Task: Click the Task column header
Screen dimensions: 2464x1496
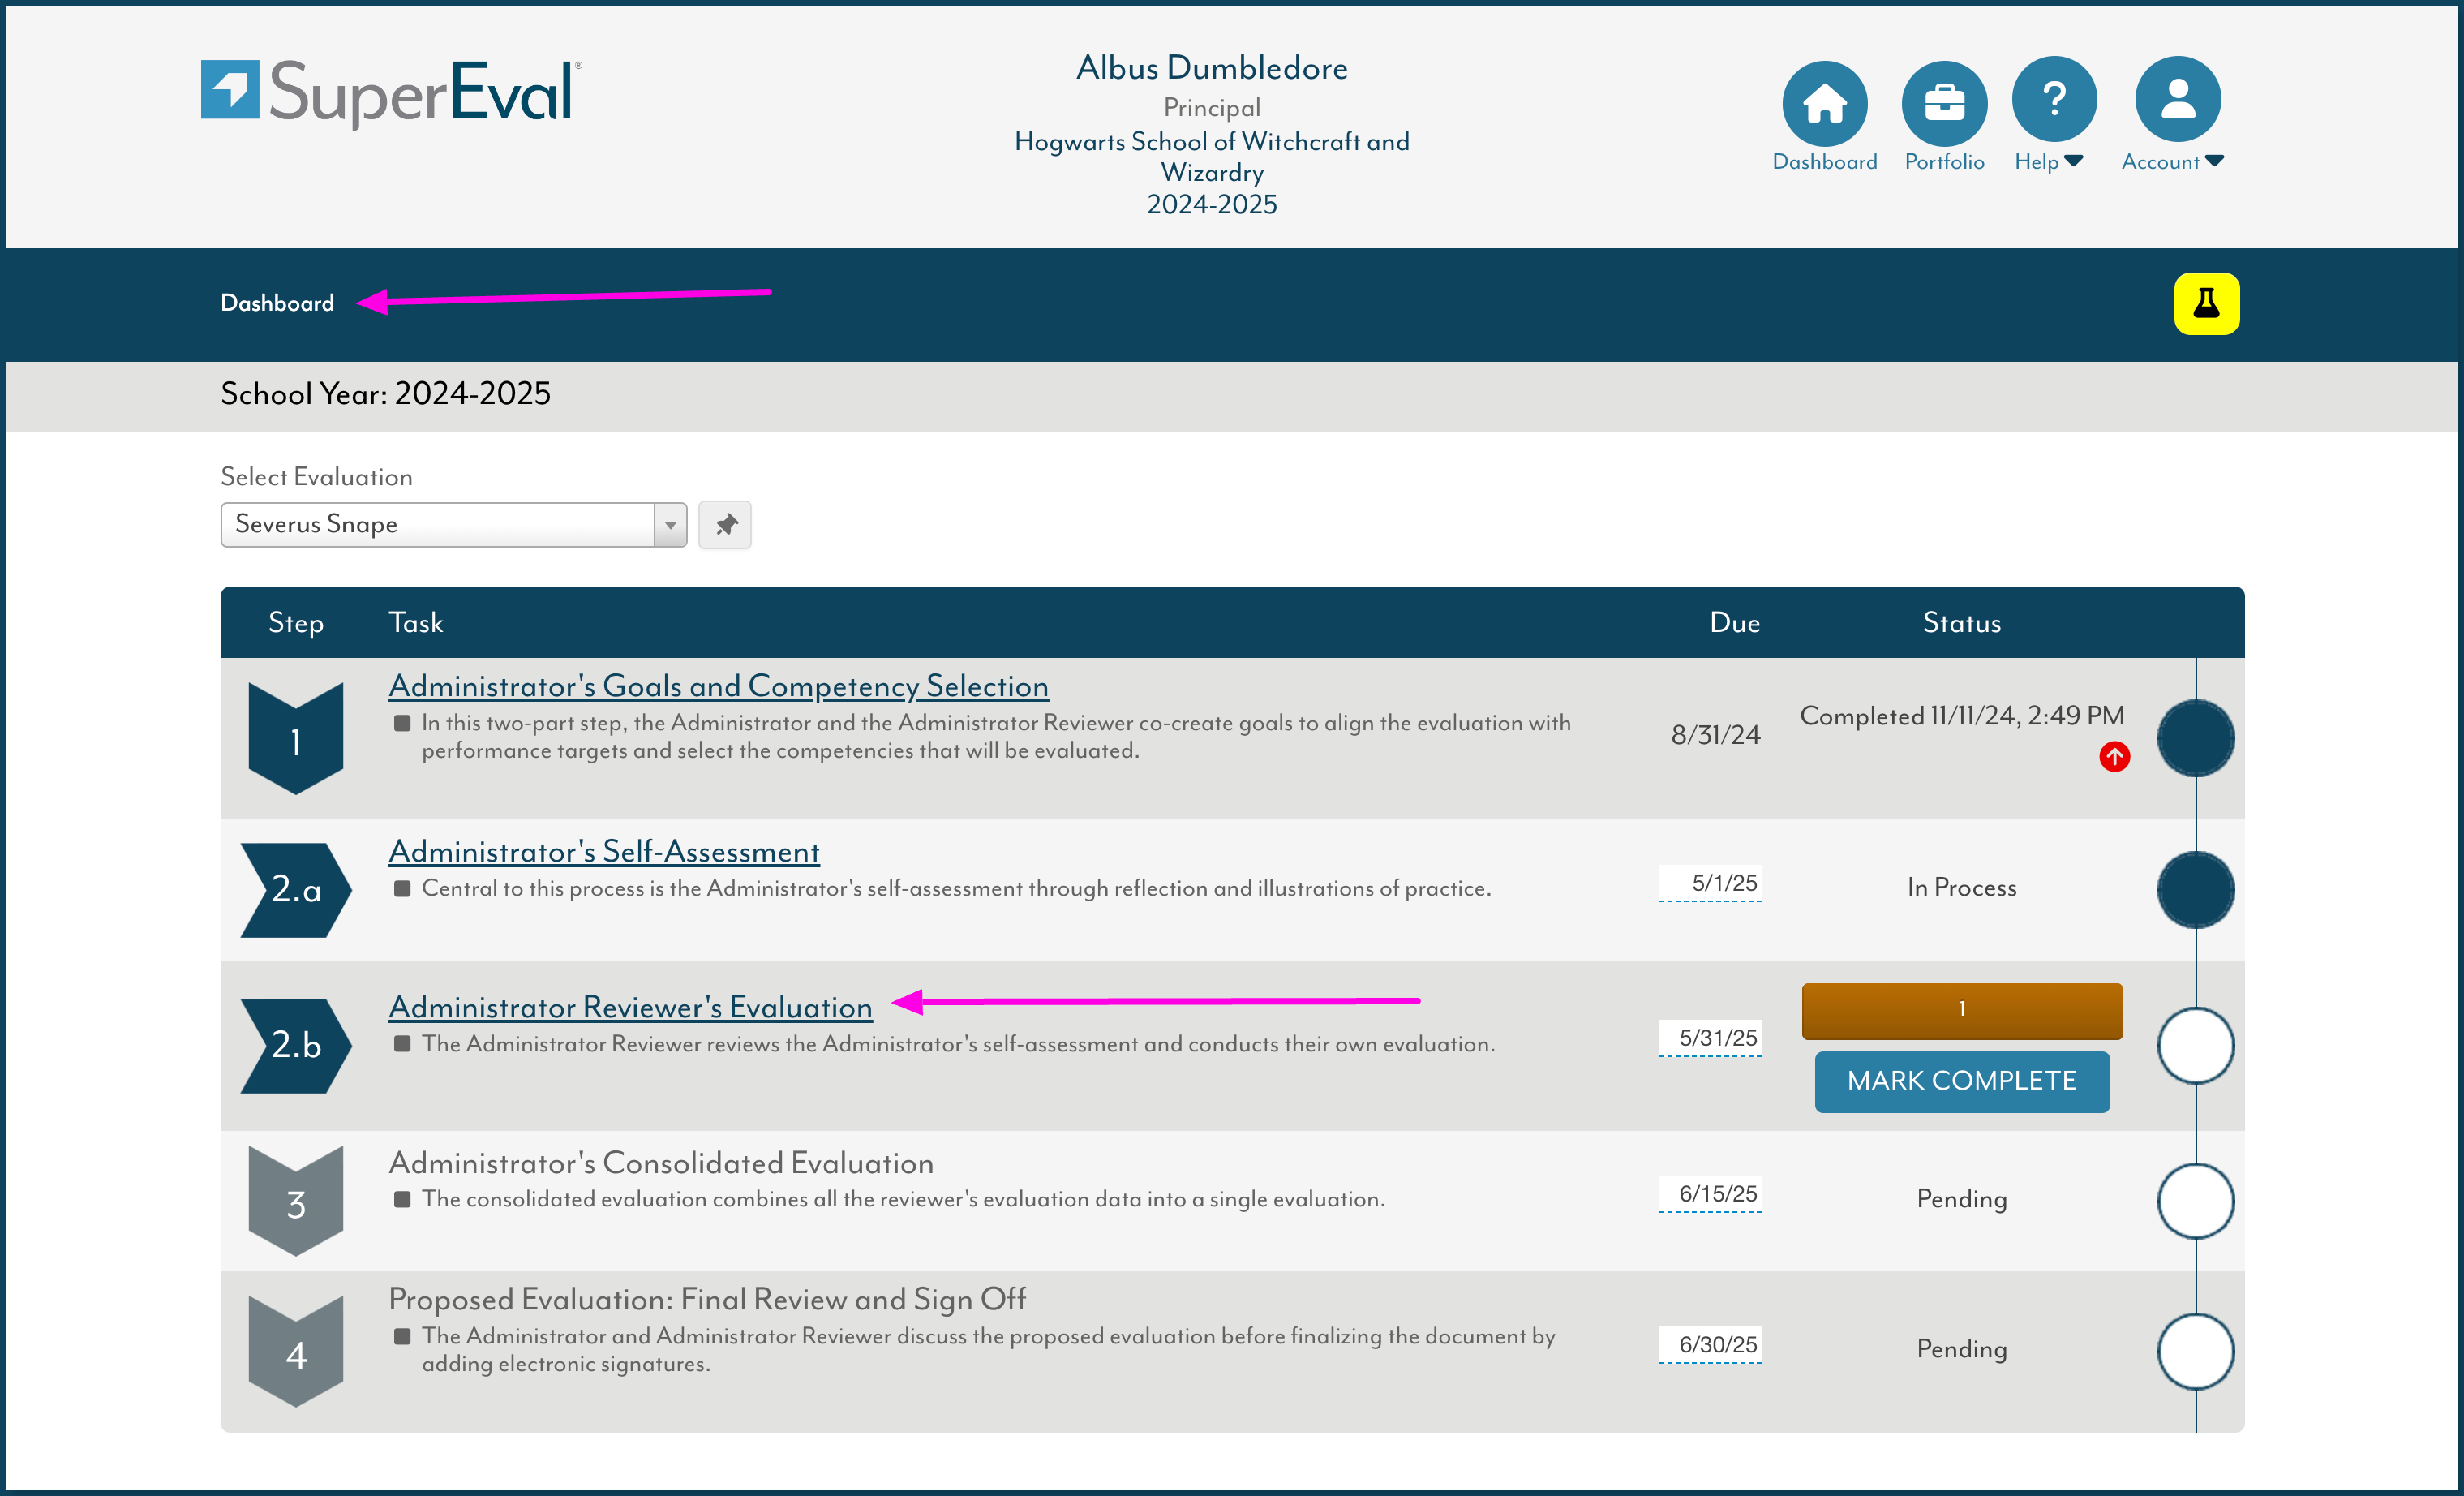Action: point(415,623)
